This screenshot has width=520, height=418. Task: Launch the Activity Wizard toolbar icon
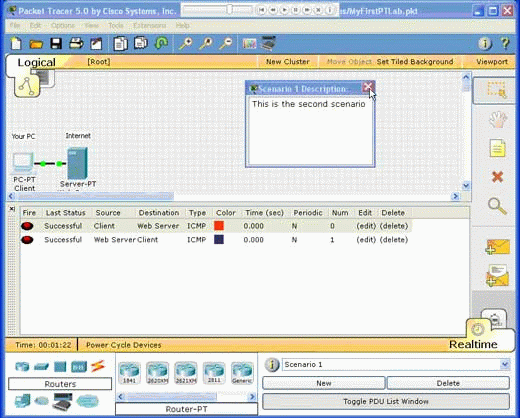(x=96, y=44)
